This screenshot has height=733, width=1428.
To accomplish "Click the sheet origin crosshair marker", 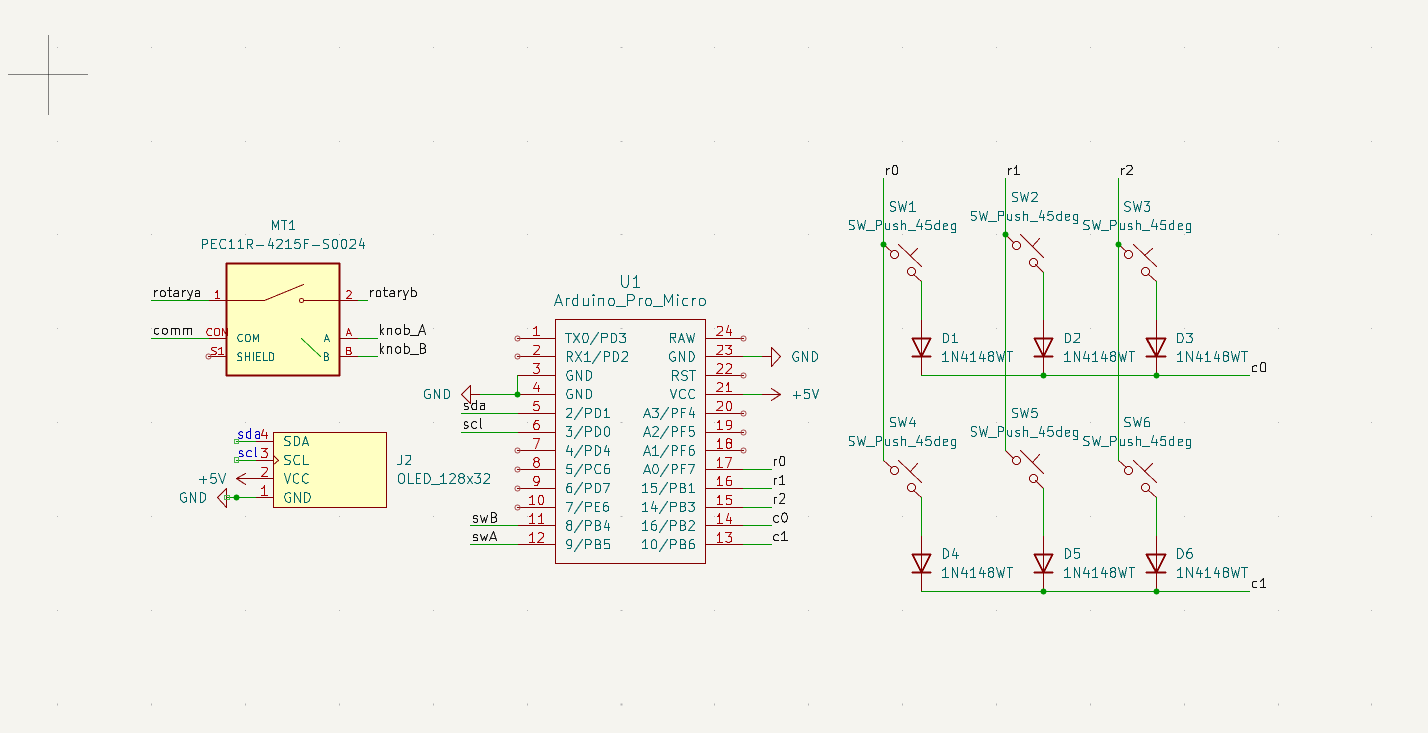I will (x=48, y=74).
